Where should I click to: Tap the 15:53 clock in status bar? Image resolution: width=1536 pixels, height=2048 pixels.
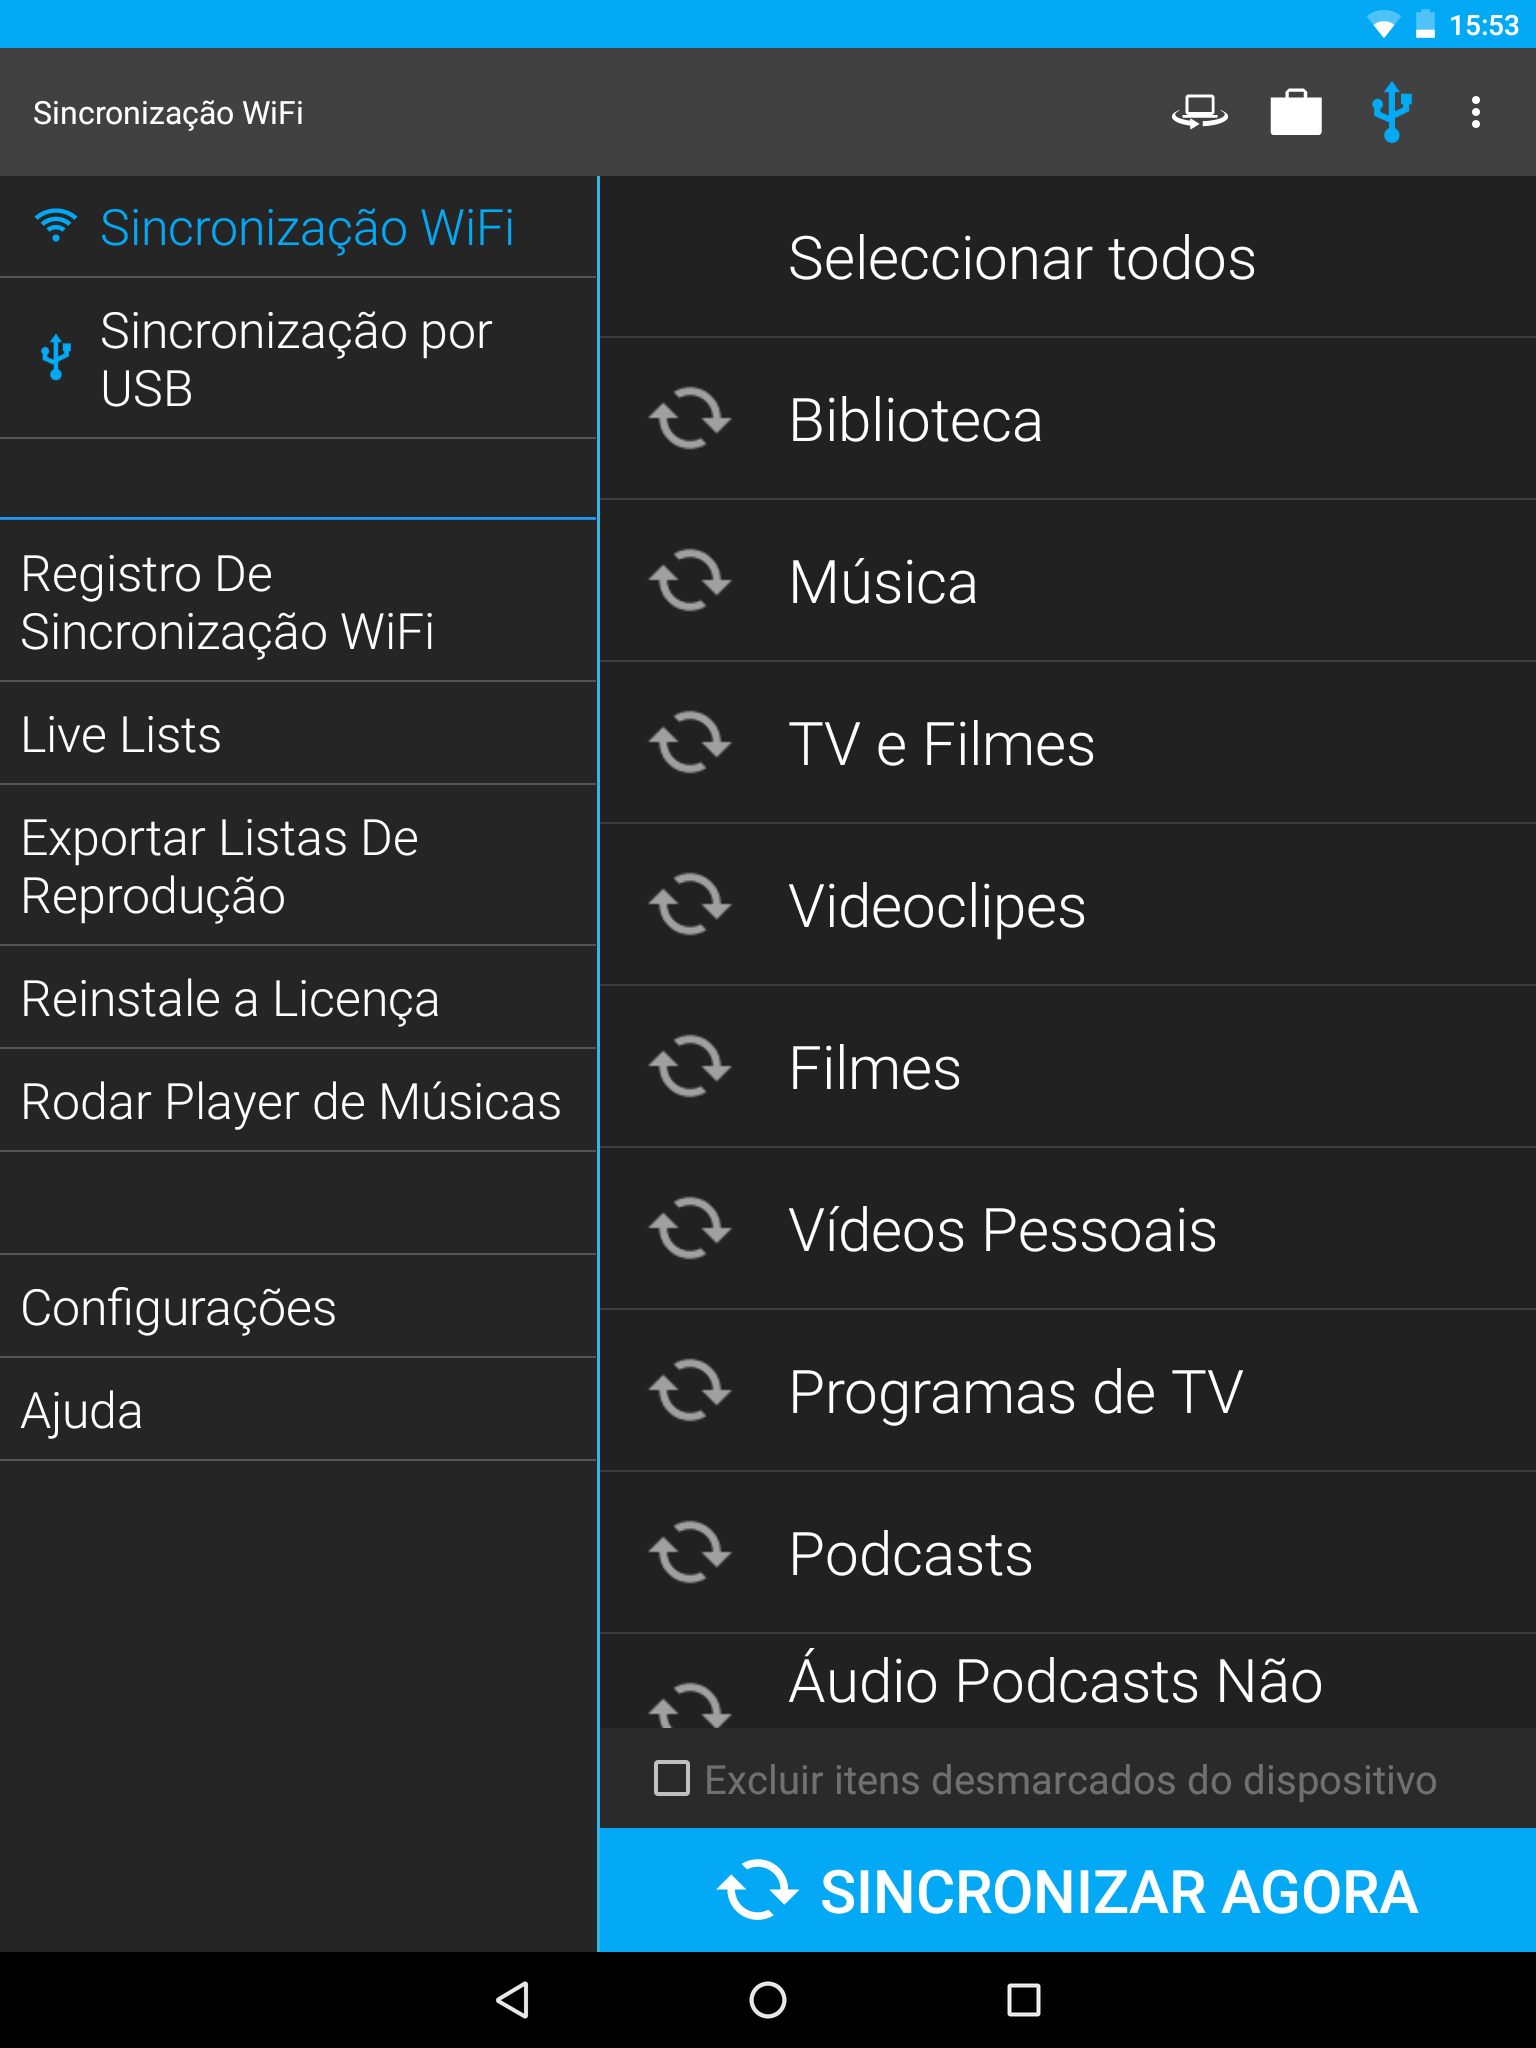[x=1484, y=25]
